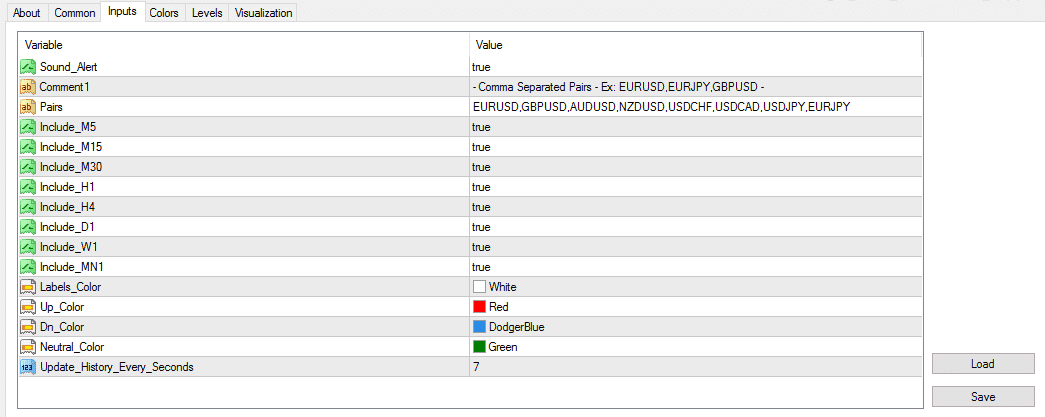
Task: Click the Include_H4 boolean icon
Action: 27,207
